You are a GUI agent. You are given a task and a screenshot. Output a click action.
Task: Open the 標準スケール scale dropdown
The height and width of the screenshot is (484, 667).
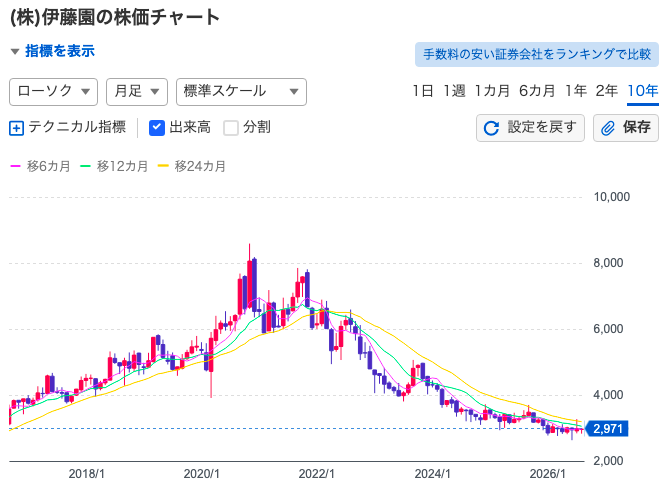tap(241, 91)
